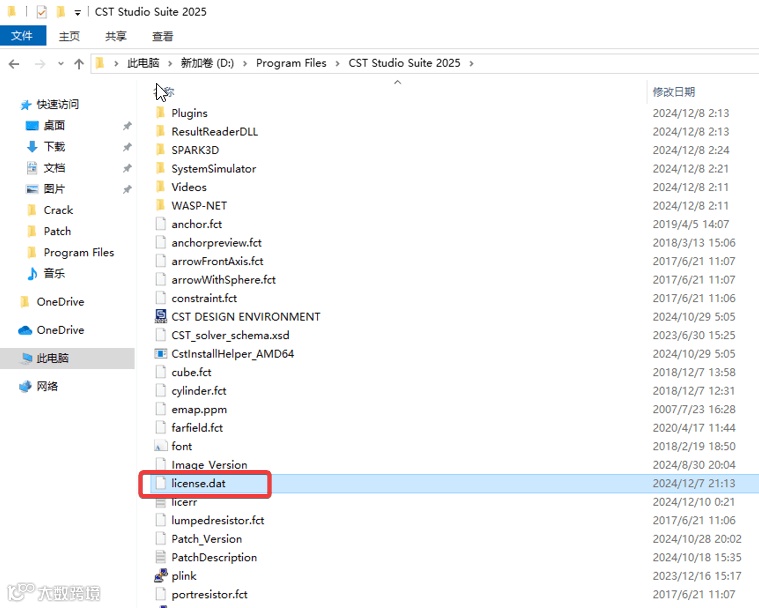Viewport: 759px width, 608px height.
Task: Click the plink program icon
Action: click(x=161, y=576)
